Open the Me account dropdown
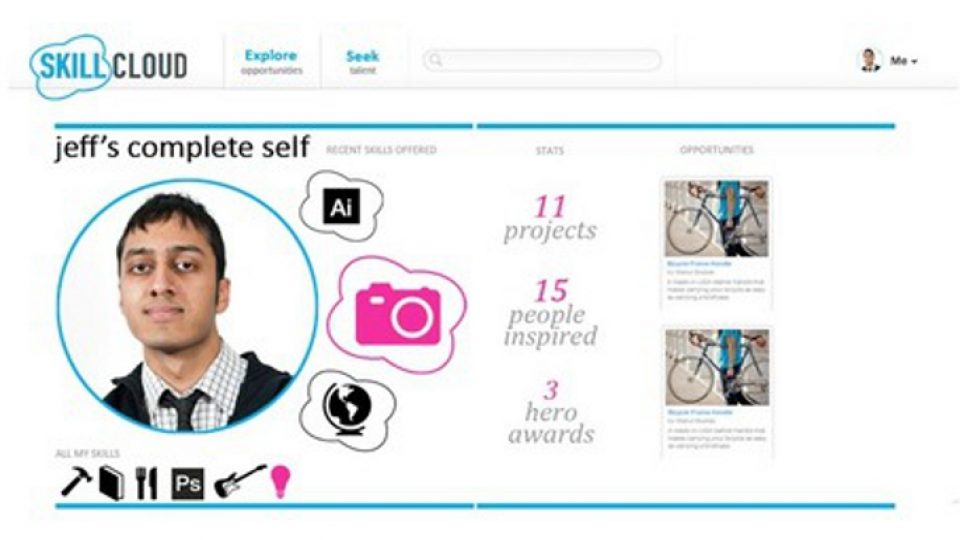The image size is (960, 540). click(904, 61)
